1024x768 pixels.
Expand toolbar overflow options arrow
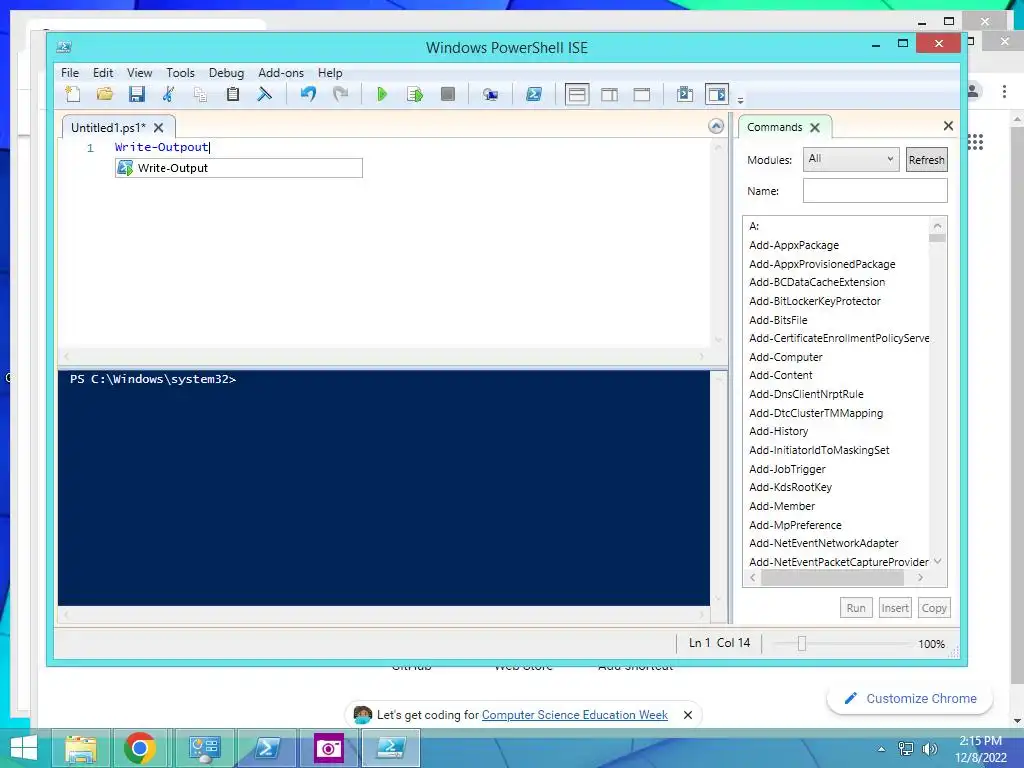[741, 101]
